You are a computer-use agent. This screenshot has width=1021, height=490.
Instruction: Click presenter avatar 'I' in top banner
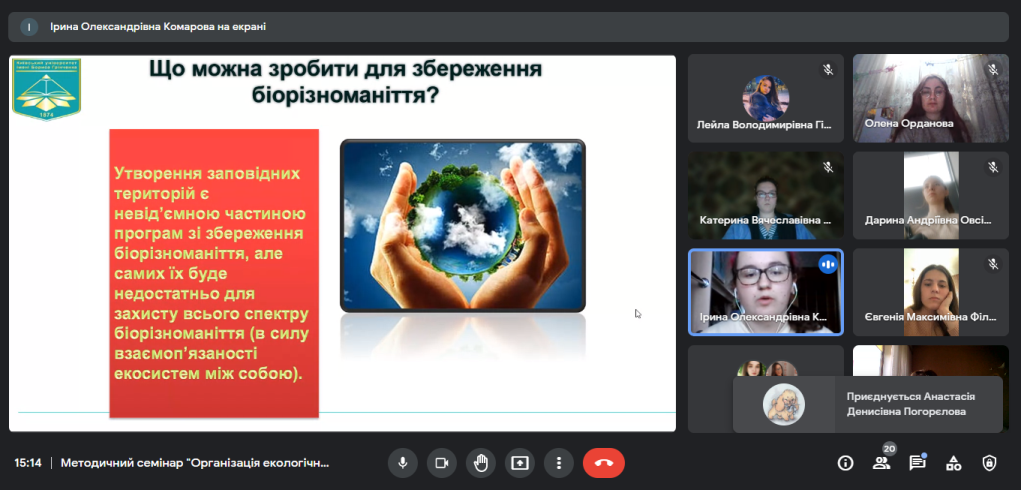coord(29,27)
